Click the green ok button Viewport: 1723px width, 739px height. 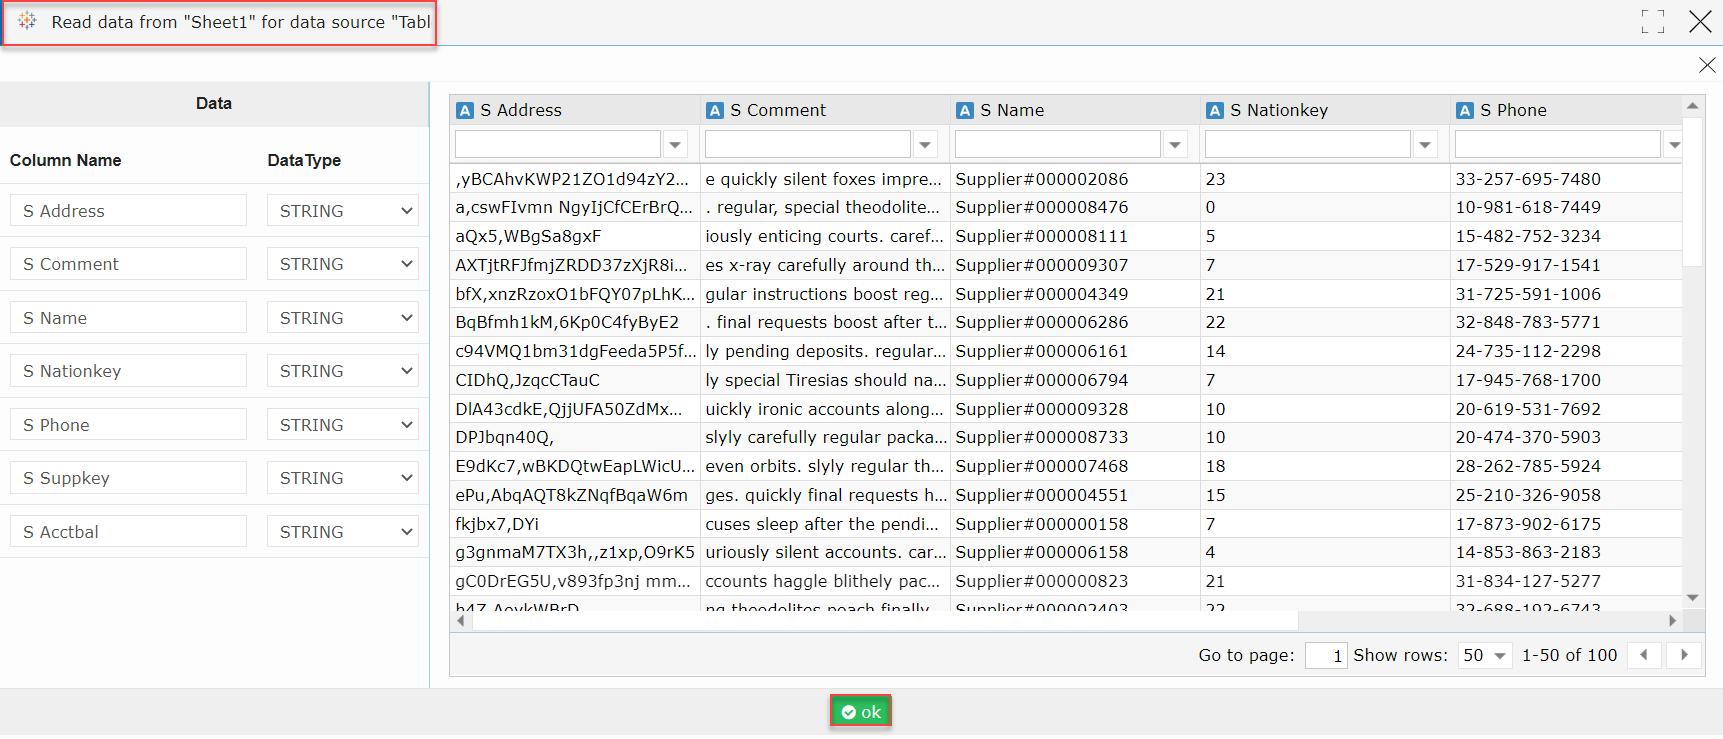tap(860, 712)
